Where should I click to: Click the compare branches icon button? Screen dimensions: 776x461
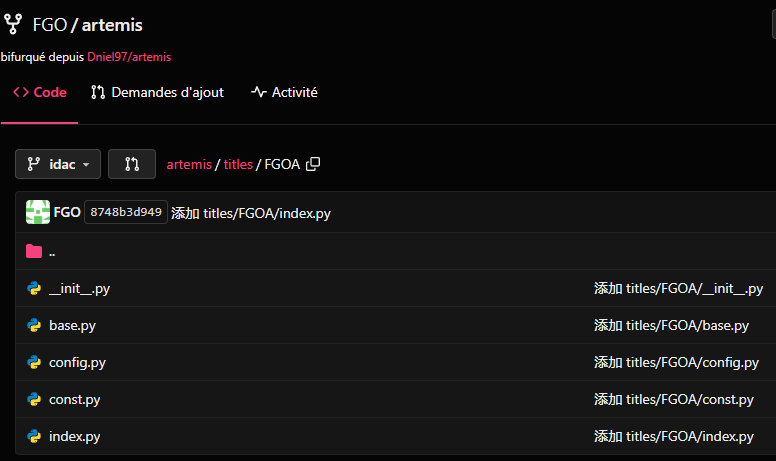tap(131, 164)
